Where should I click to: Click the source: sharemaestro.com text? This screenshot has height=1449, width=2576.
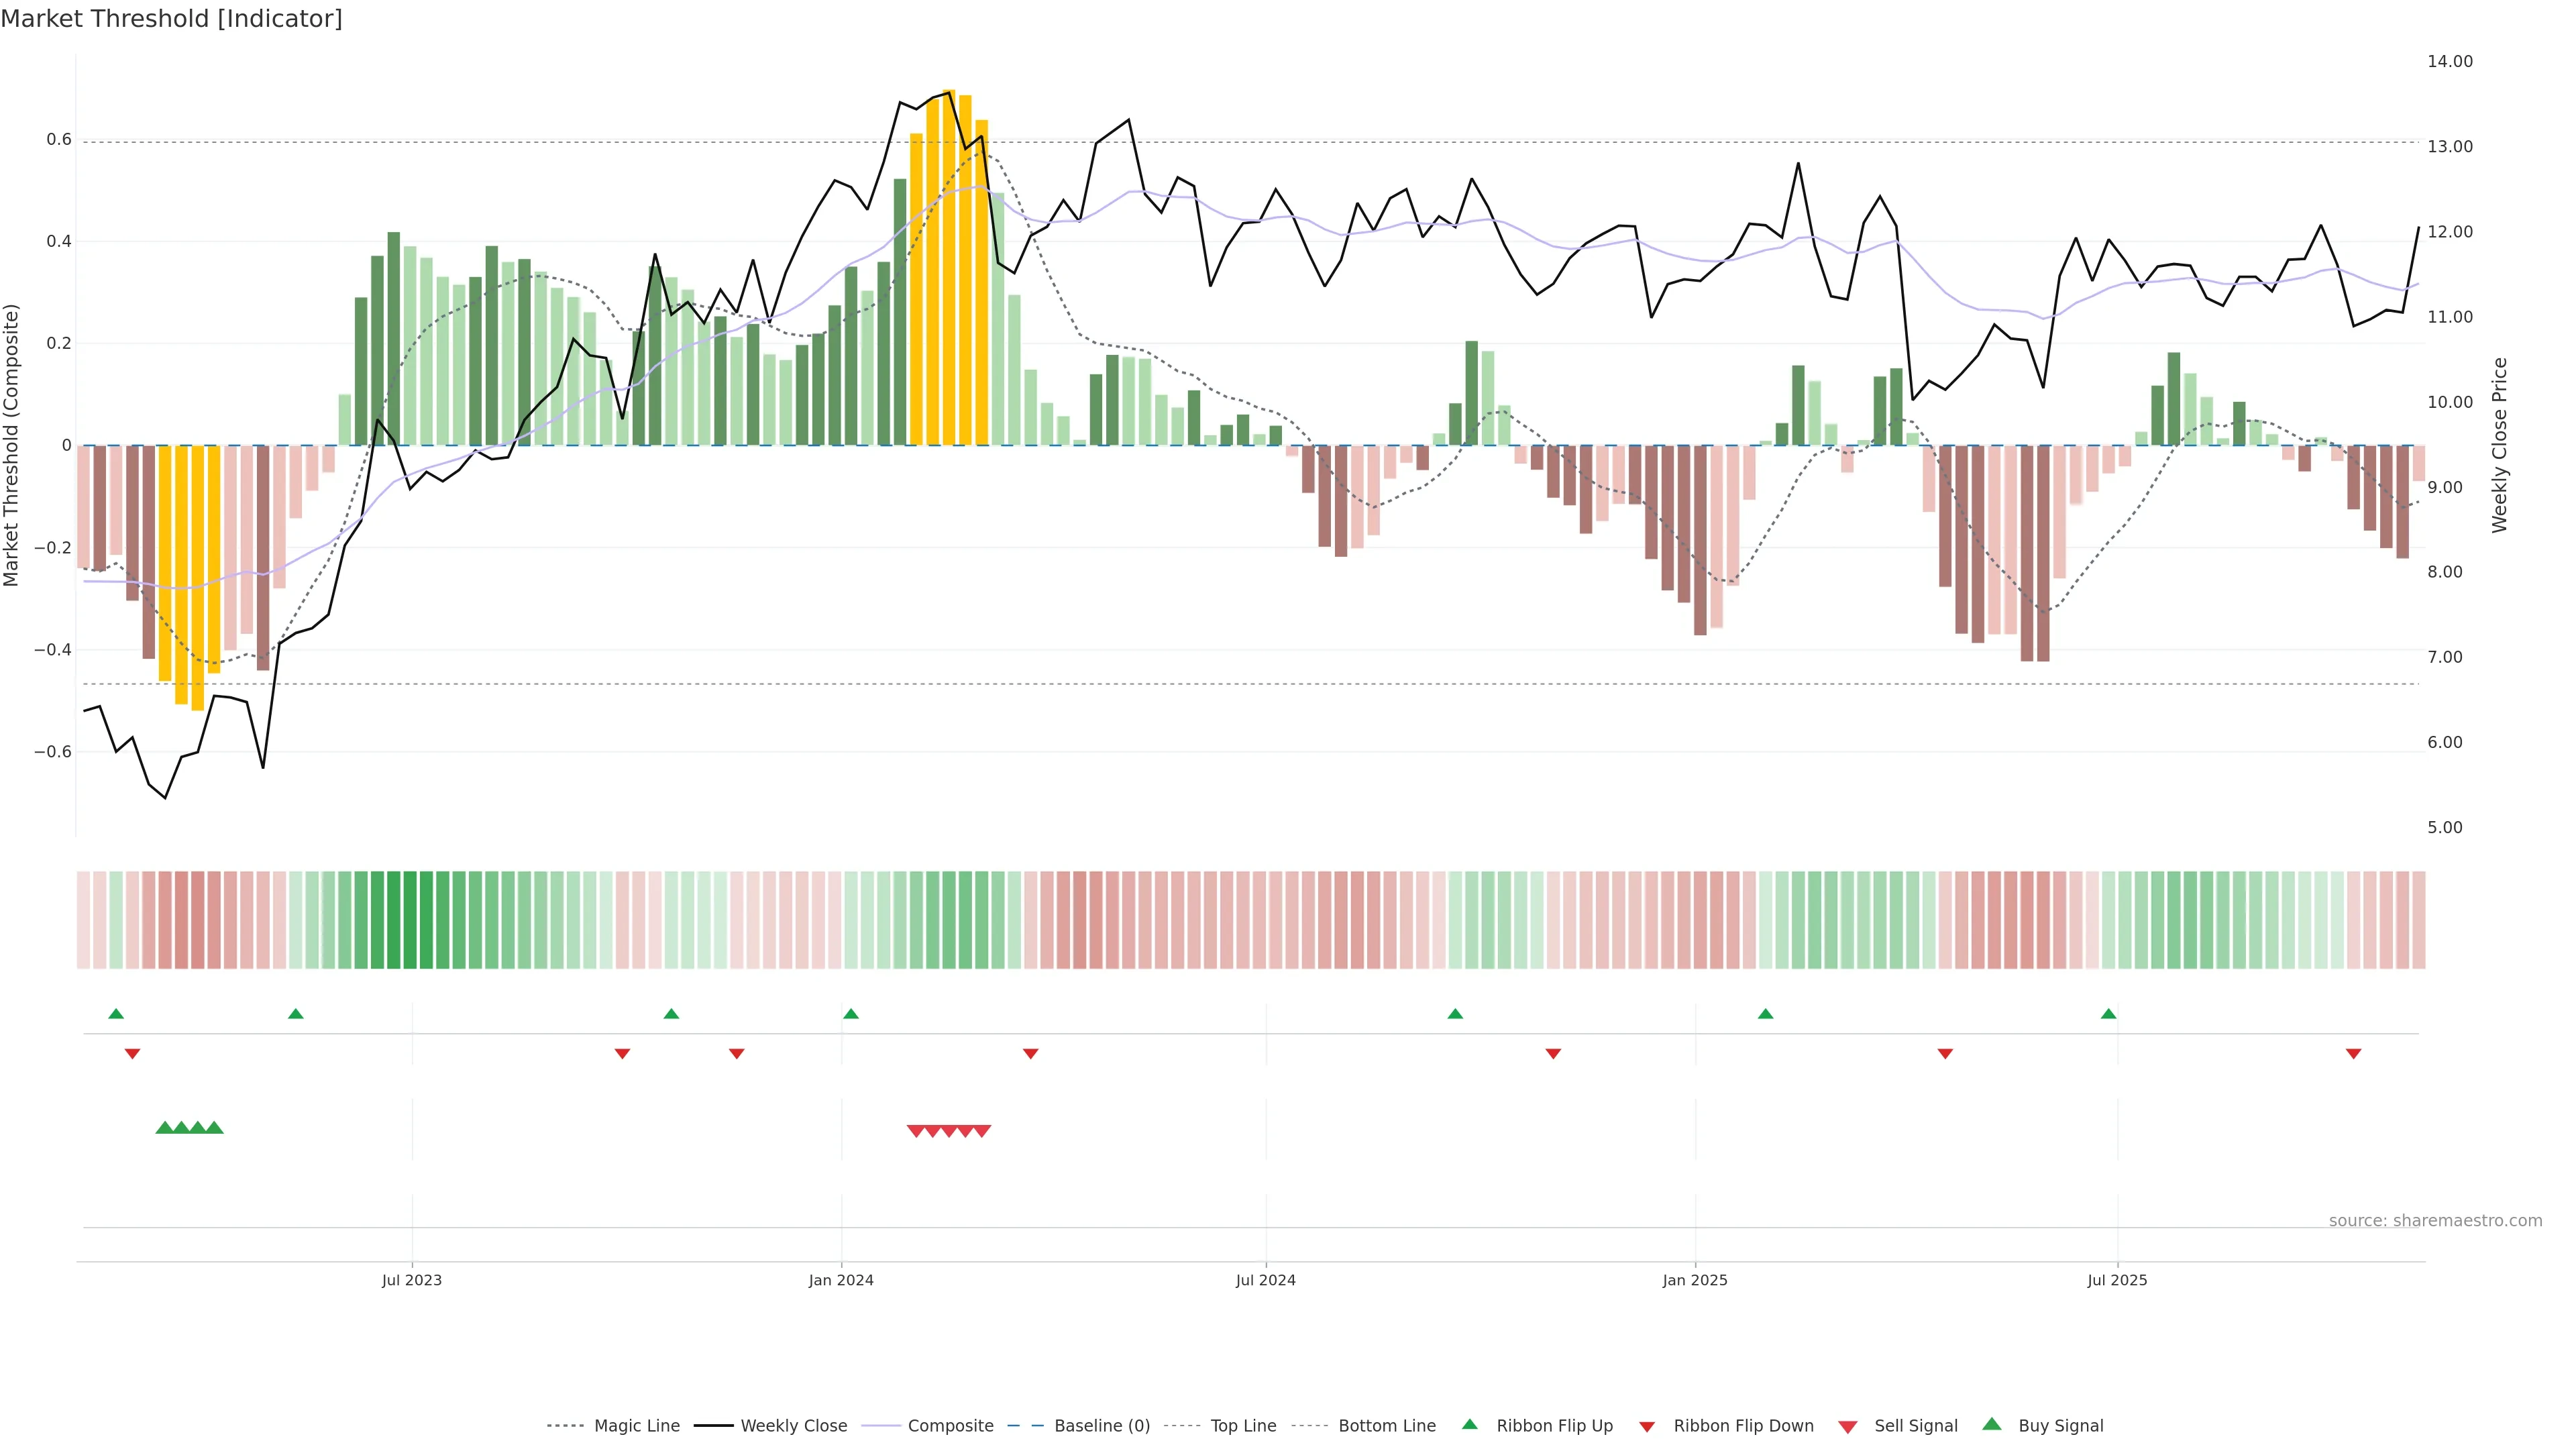pos(2435,1221)
